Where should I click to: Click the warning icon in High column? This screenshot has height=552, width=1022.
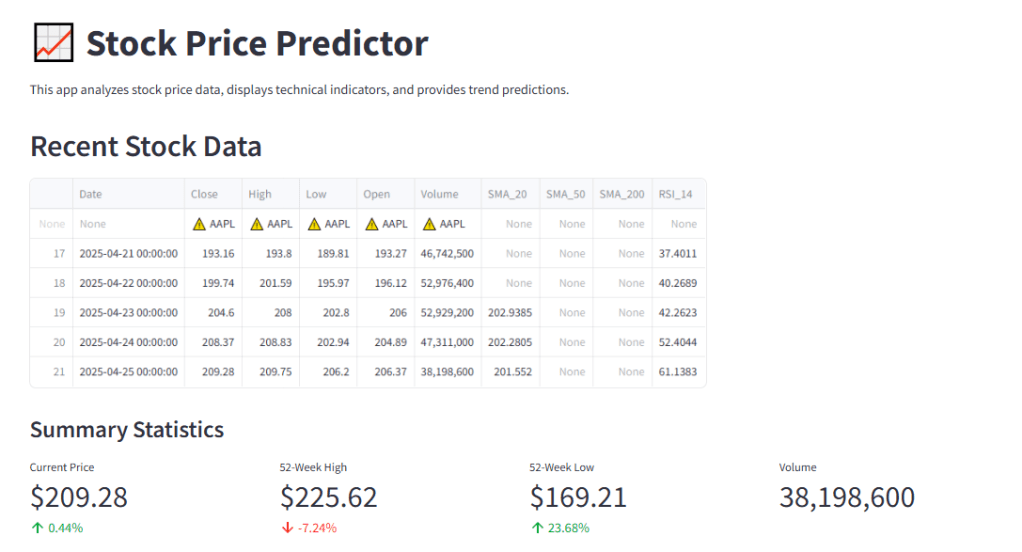257,224
